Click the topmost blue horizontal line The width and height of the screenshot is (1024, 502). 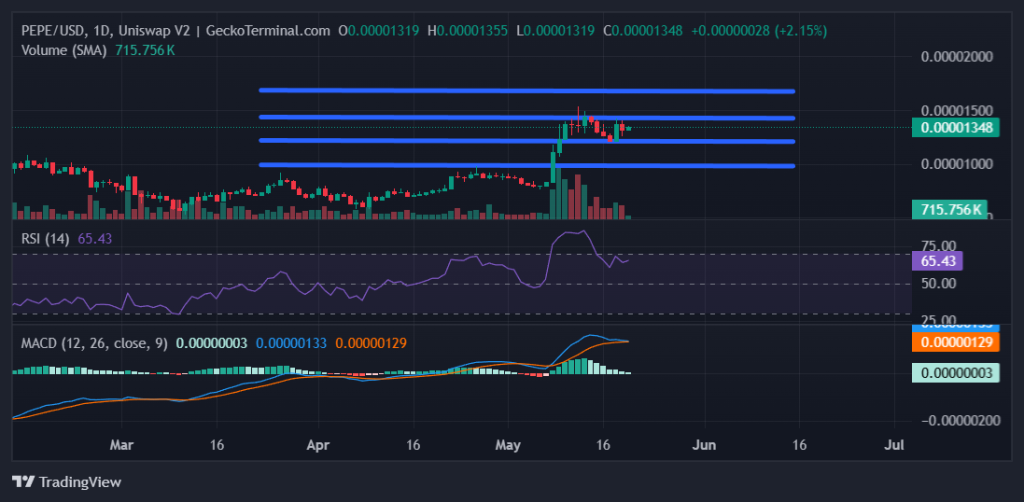pos(526,91)
